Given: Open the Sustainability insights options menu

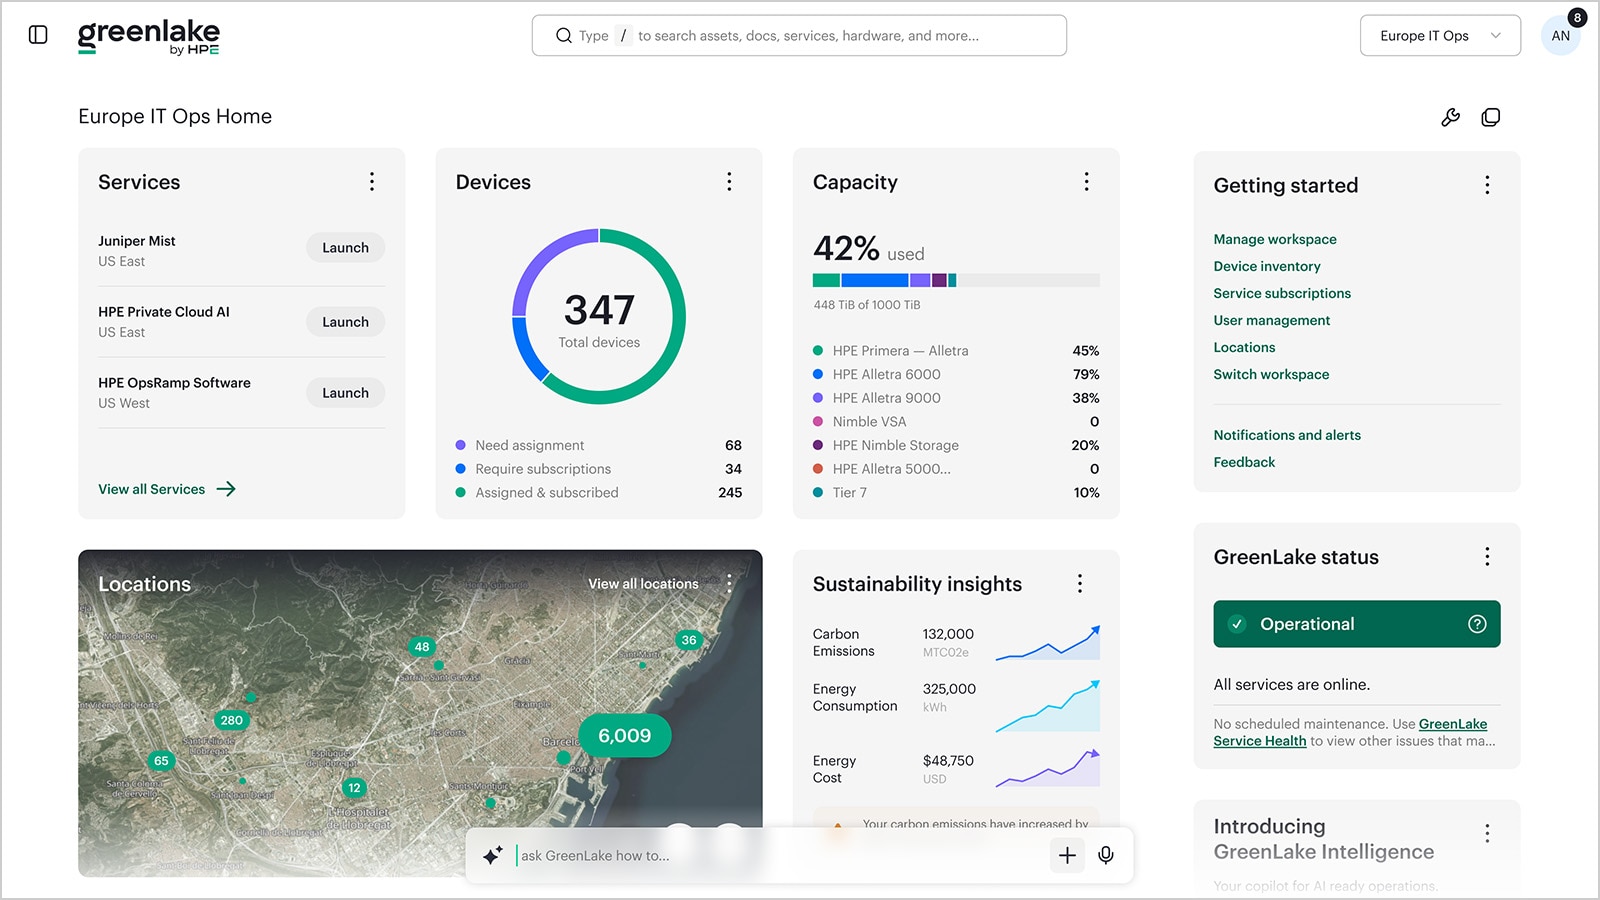Looking at the screenshot, I should click(x=1079, y=583).
